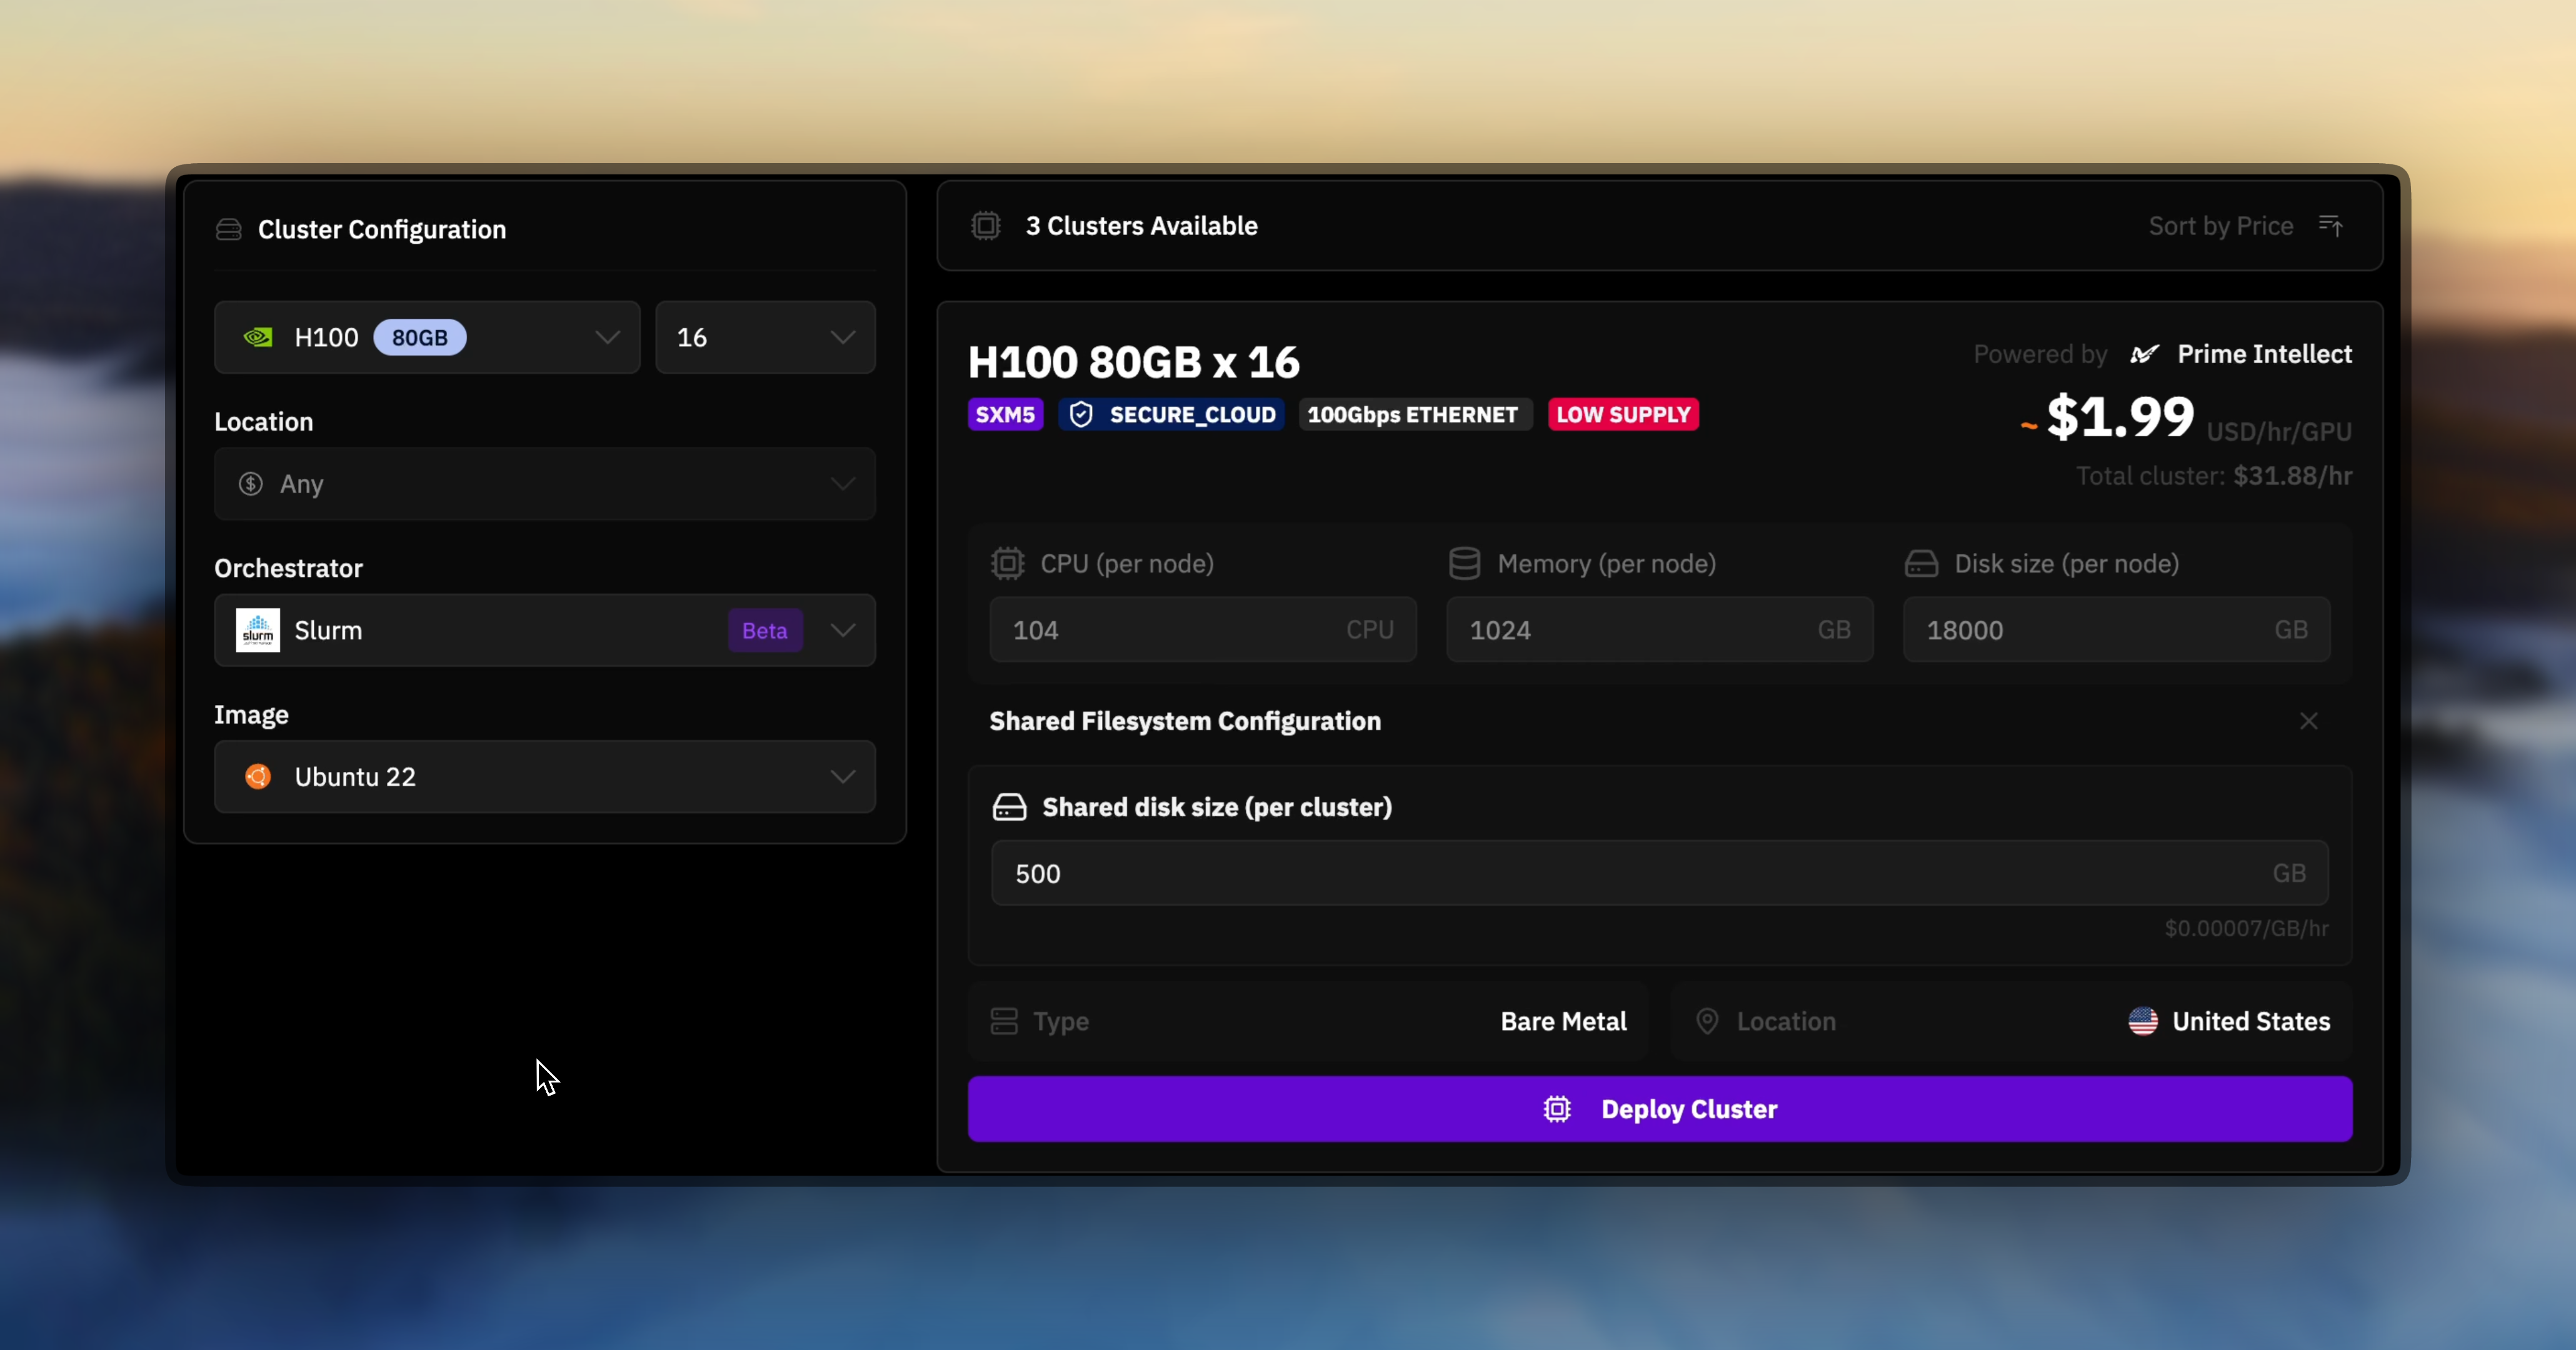The image size is (2576, 1350).
Task: Open the H100 80GB GPU type dropdown
Action: pos(427,337)
